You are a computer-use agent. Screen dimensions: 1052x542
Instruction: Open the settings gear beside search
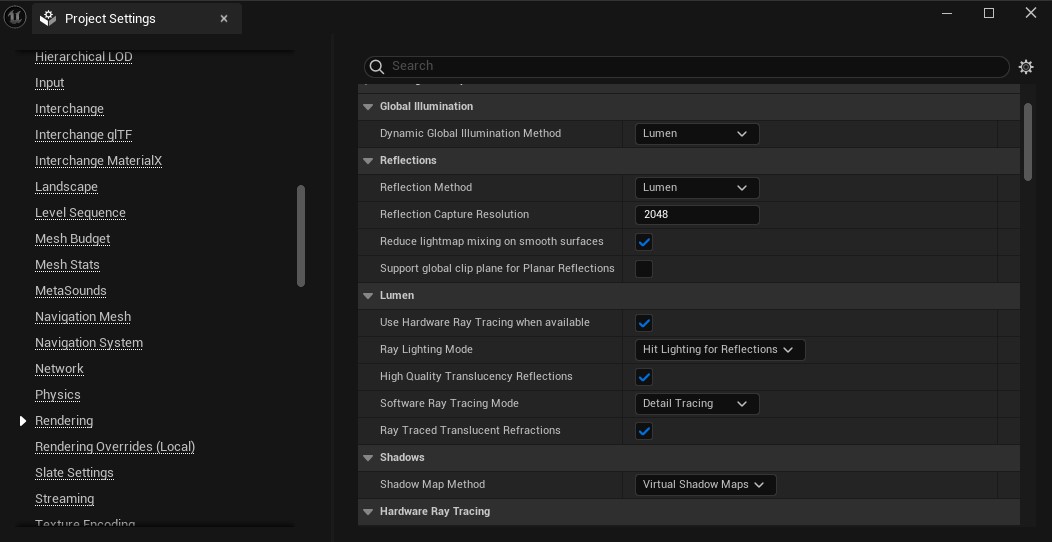pos(1026,67)
